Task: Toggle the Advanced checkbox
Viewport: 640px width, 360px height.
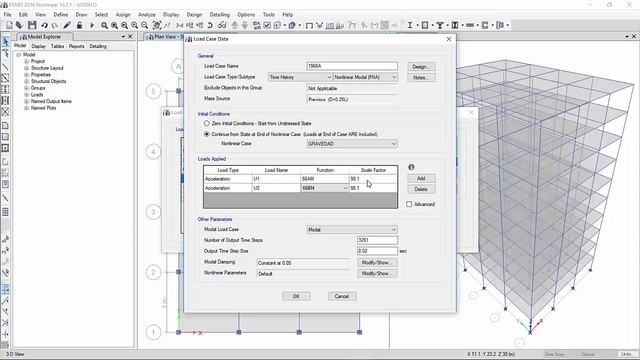Action: point(409,204)
